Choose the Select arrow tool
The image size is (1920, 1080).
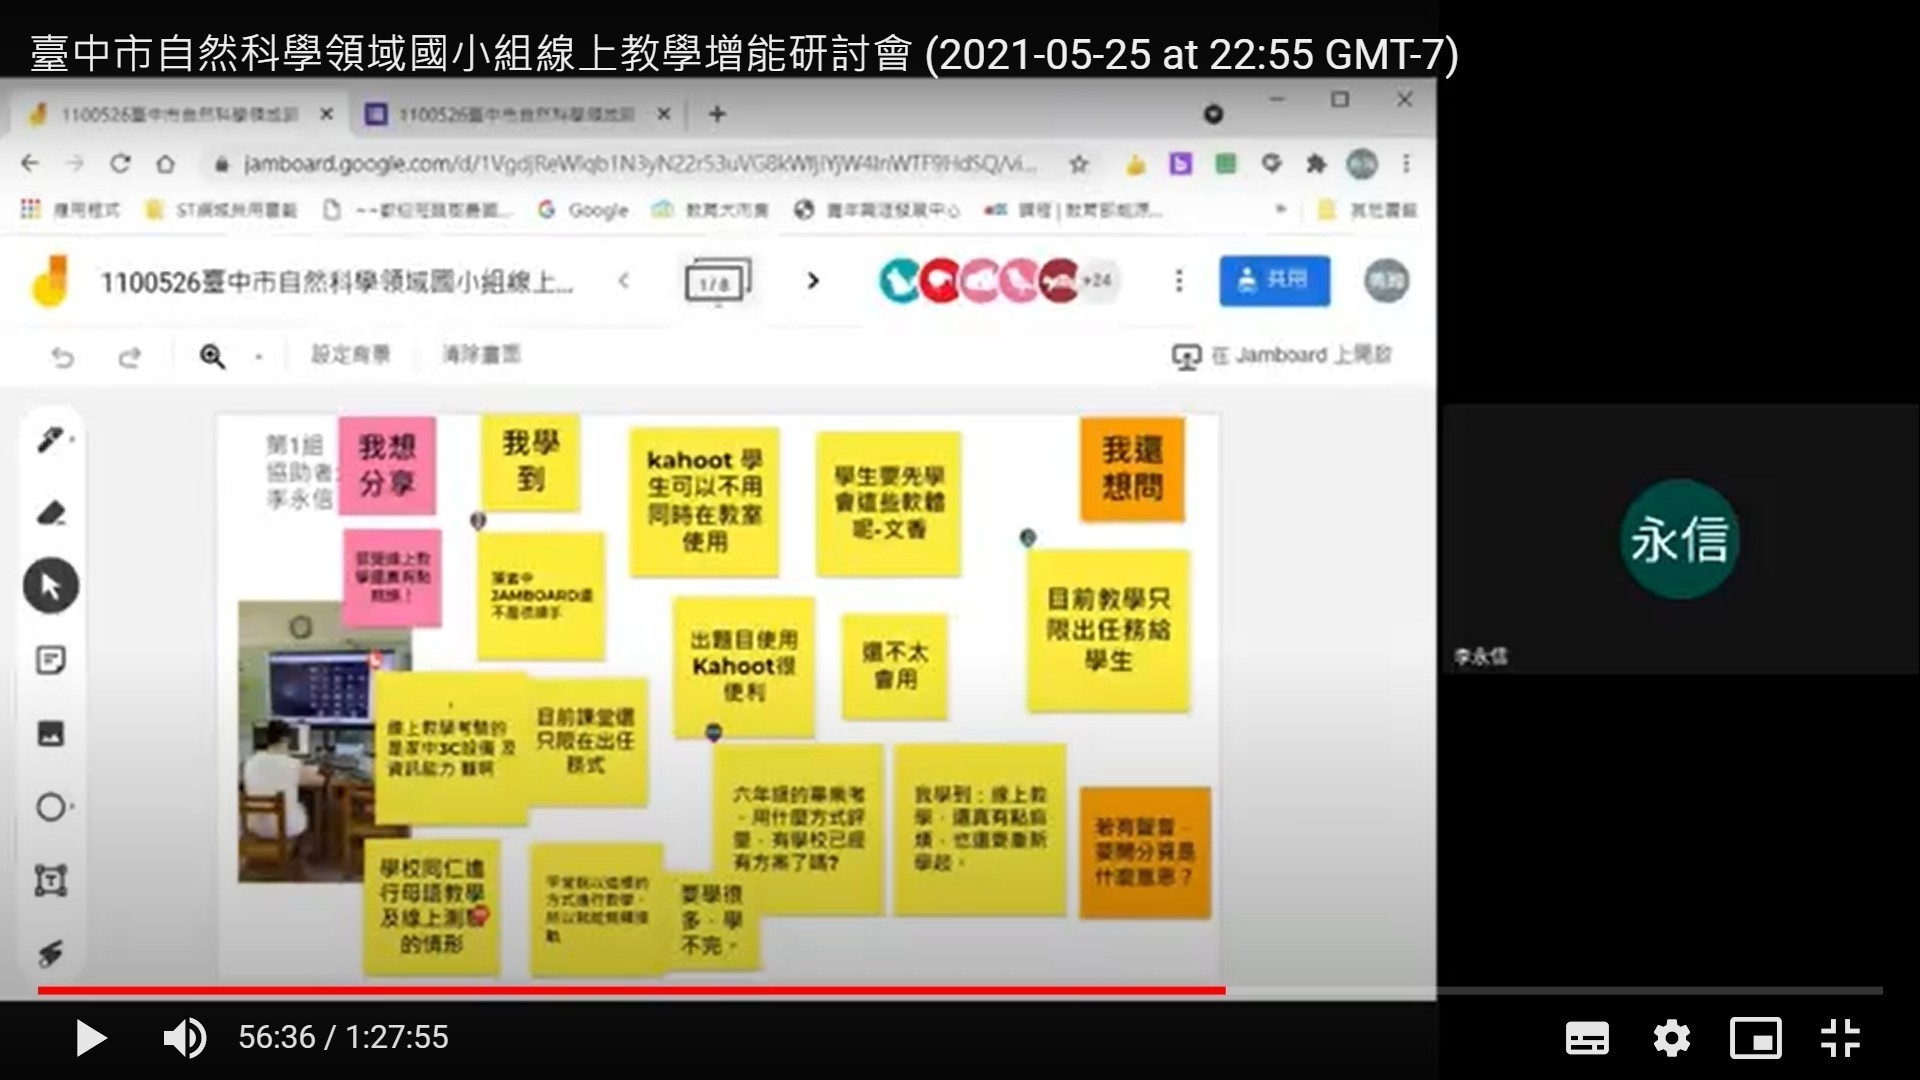[50, 586]
